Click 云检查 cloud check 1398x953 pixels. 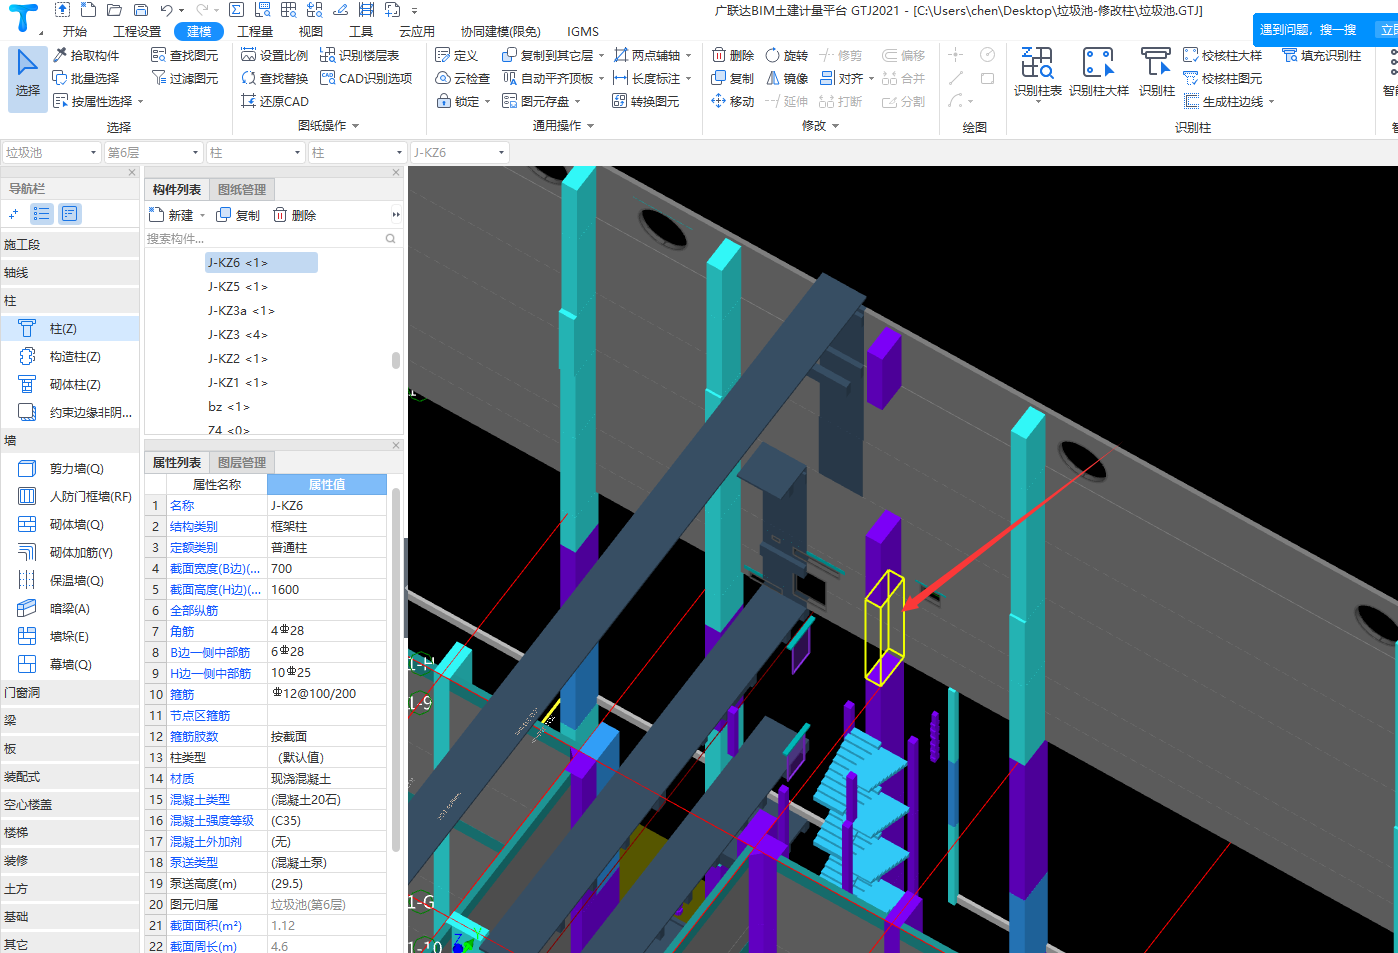[463, 78]
